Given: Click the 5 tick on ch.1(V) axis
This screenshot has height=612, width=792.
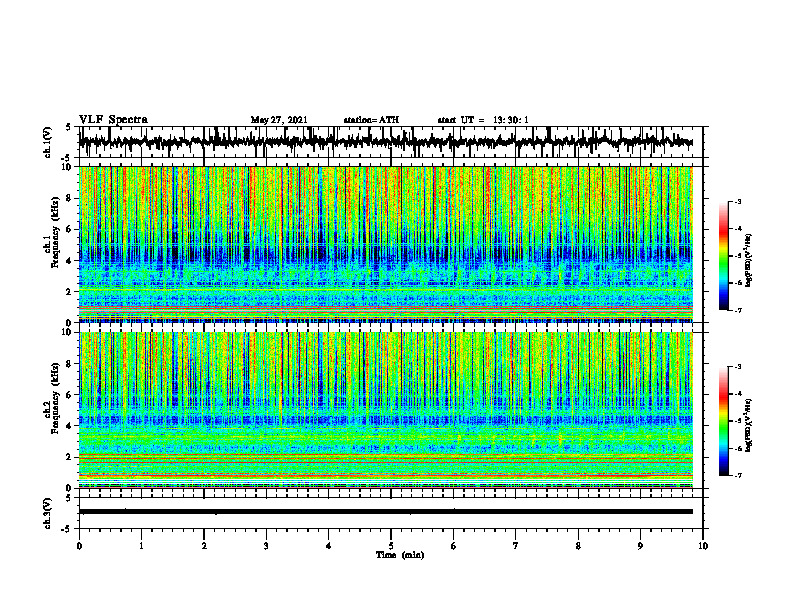Looking at the screenshot, I should pos(68,127).
